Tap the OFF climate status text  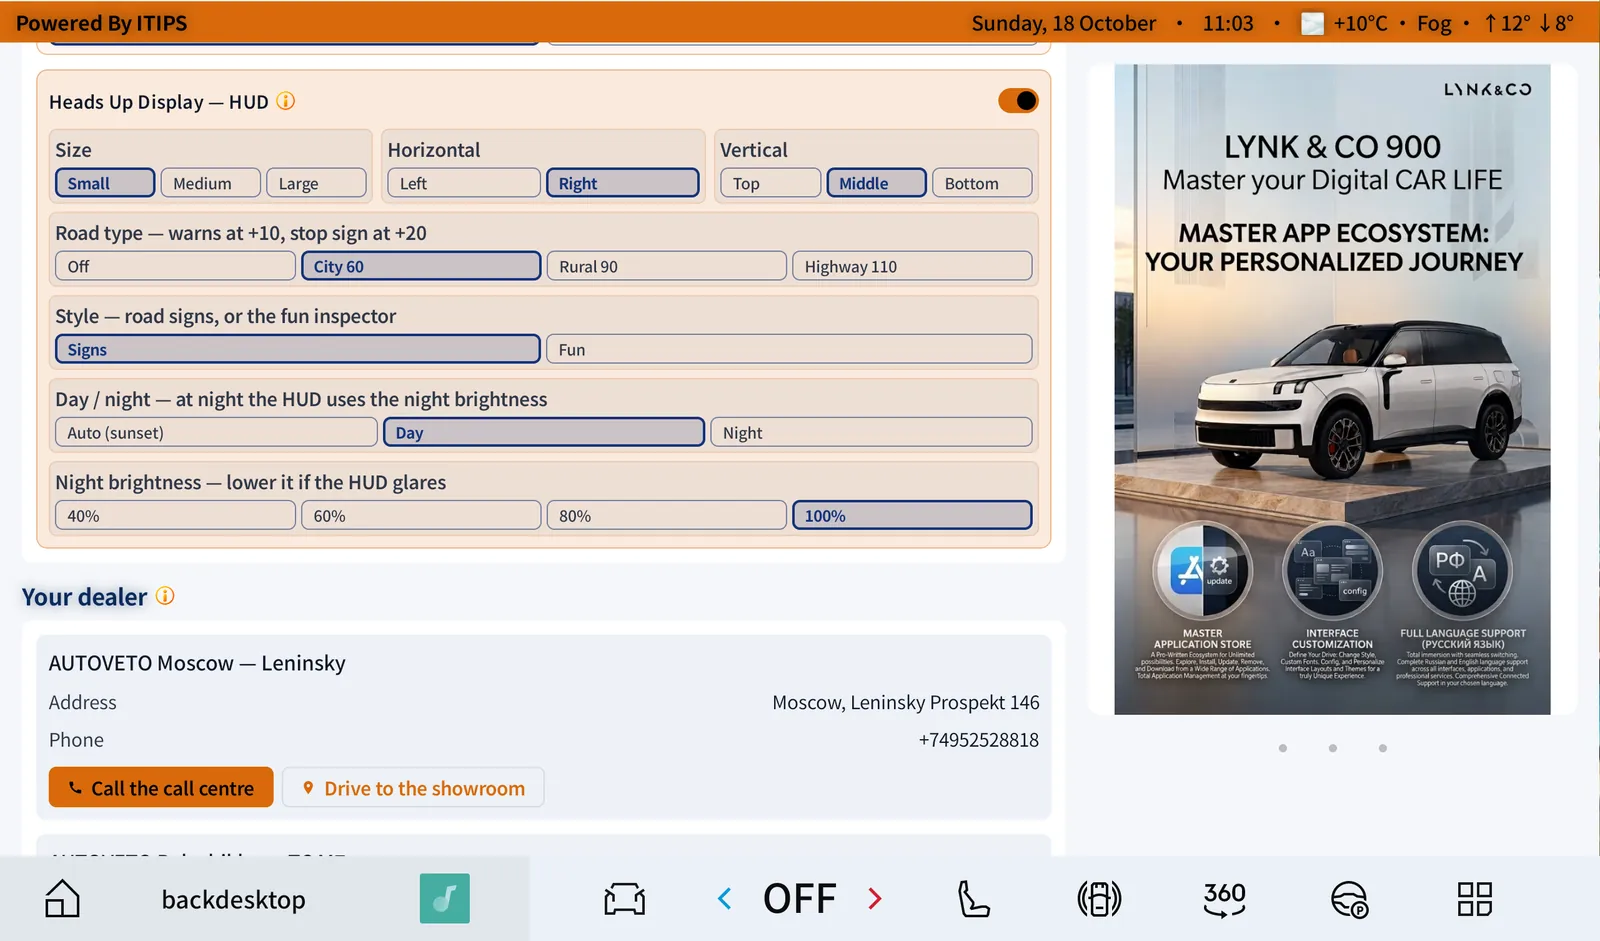point(799,898)
